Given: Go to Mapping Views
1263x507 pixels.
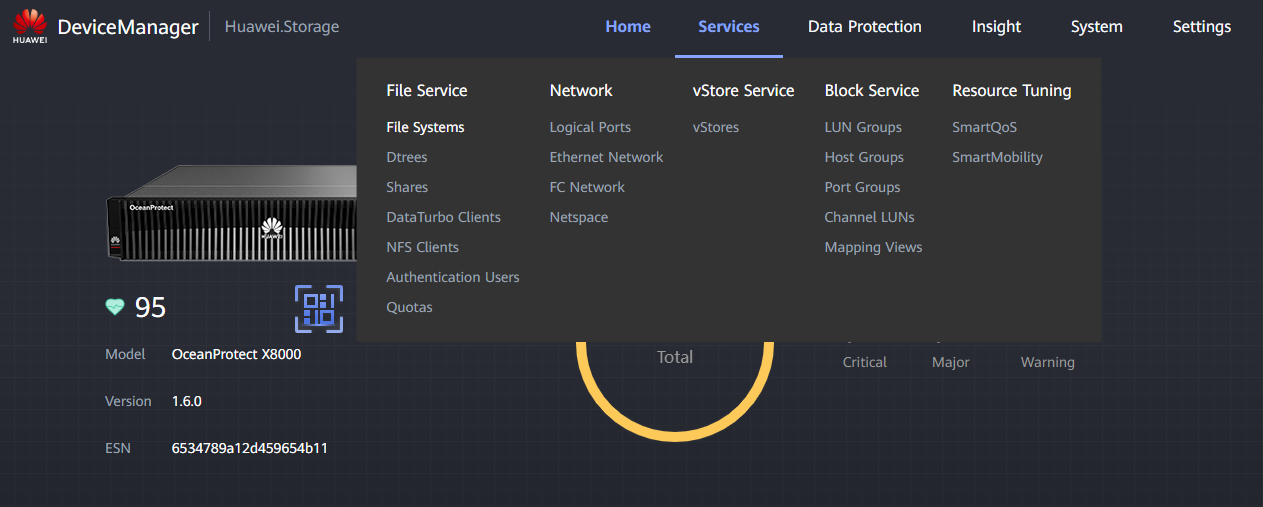Looking at the screenshot, I should pyautogui.click(x=874, y=247).
